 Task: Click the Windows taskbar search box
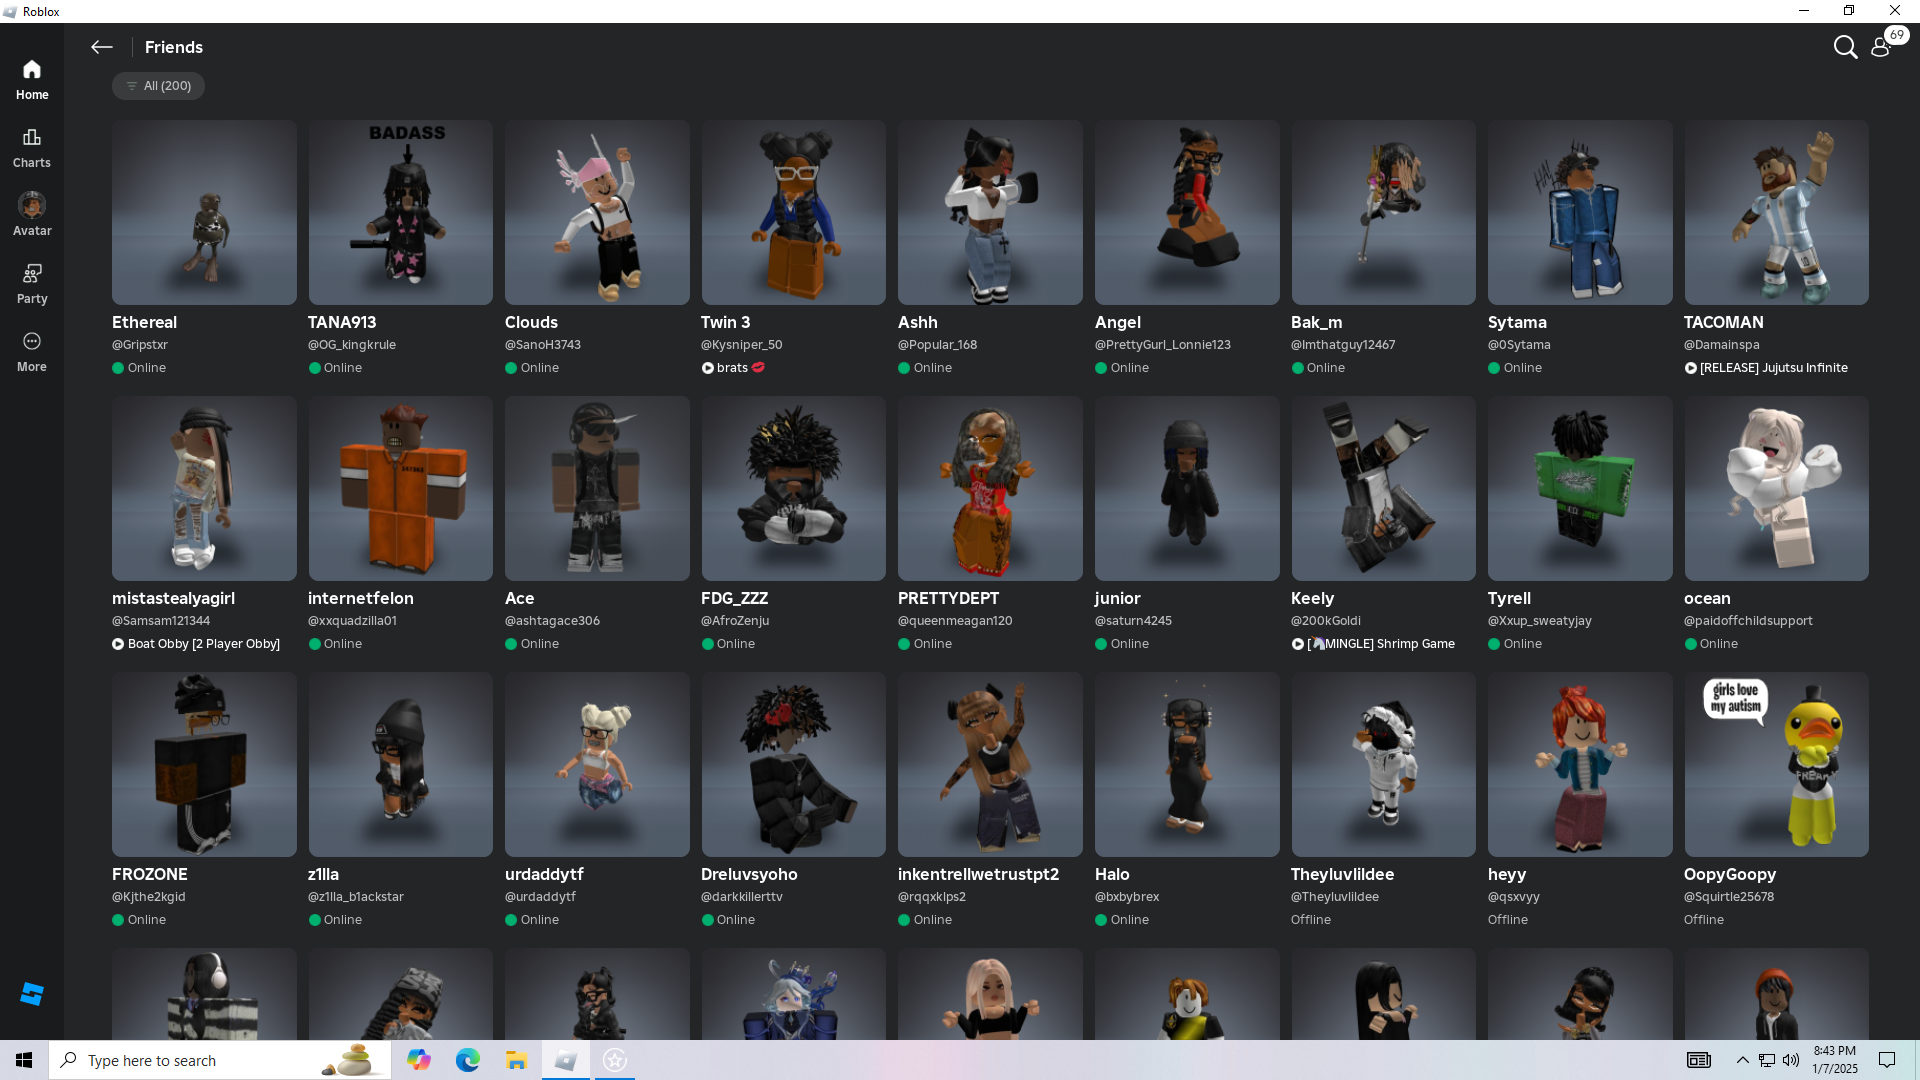[x=200, y=1060]
